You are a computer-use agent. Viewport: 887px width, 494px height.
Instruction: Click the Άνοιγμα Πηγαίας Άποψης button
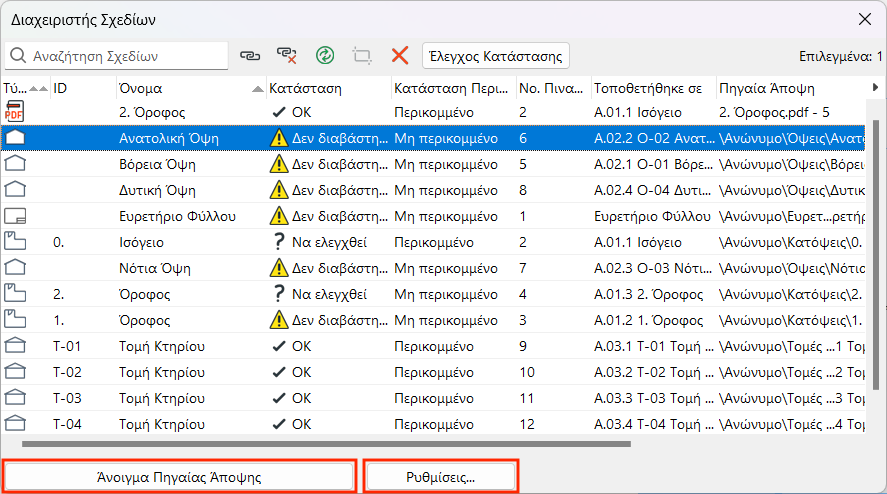tap(180, 477)
